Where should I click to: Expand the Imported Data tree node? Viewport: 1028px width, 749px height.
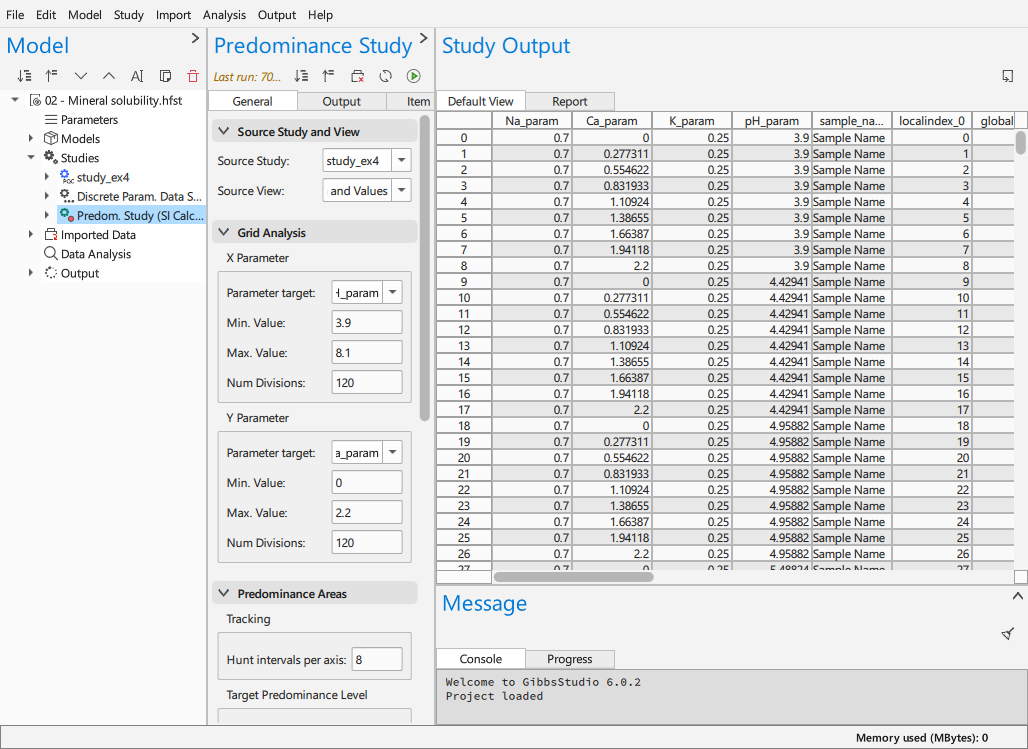point(31,234)
